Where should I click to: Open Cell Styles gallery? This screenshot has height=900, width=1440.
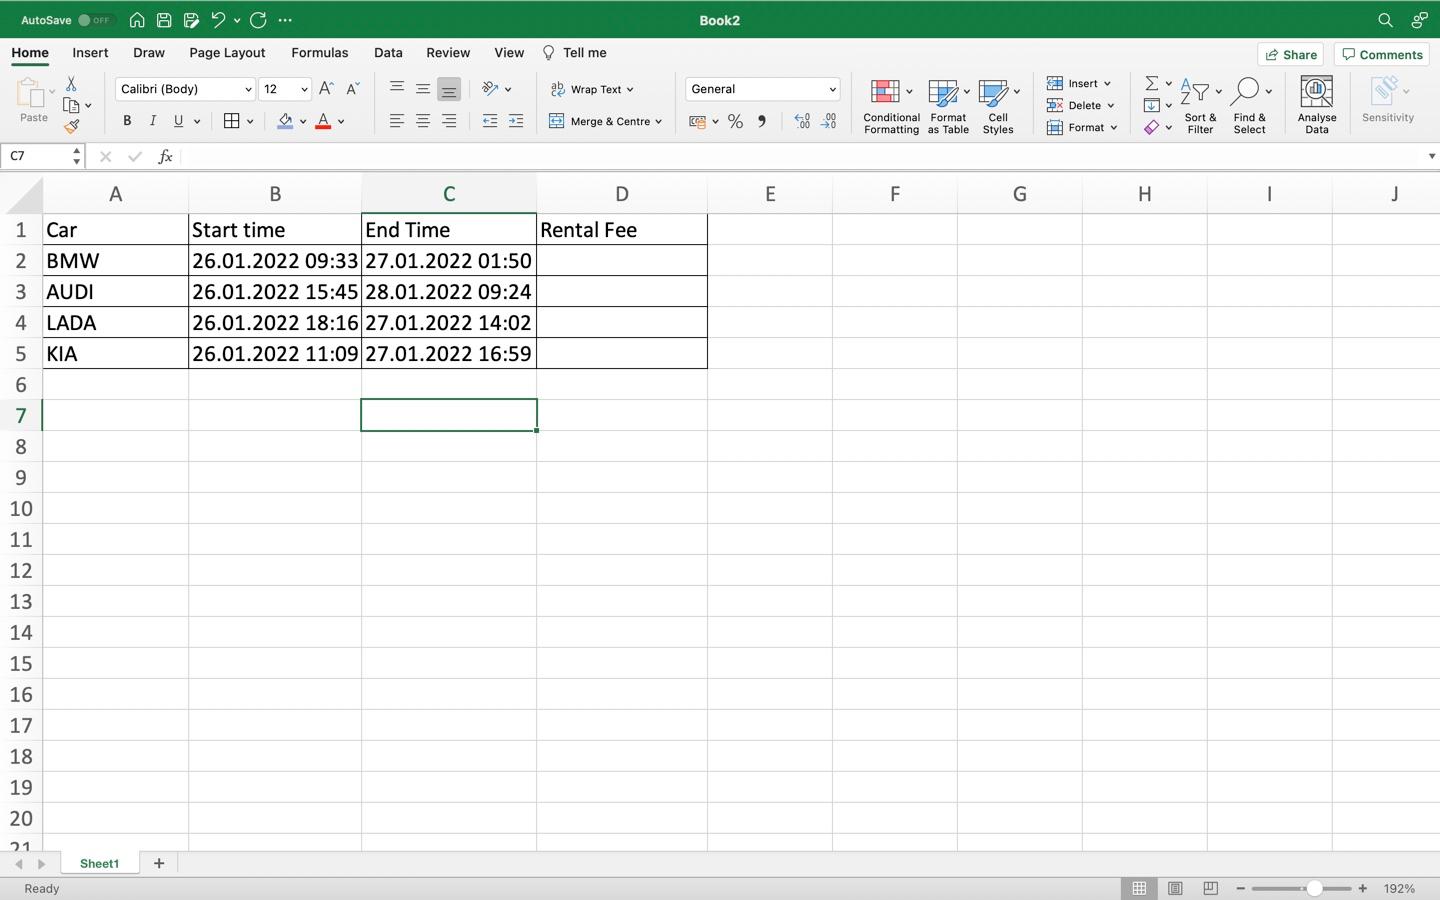[998, 105]
